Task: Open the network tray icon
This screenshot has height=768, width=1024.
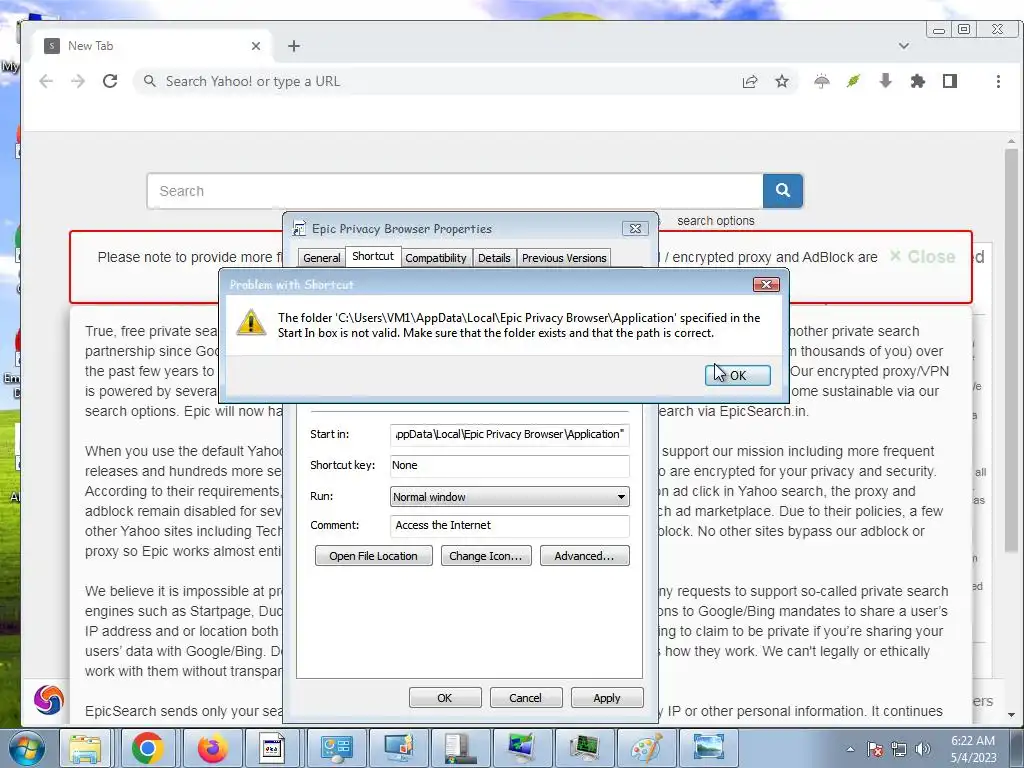Action: click(899, 749)
